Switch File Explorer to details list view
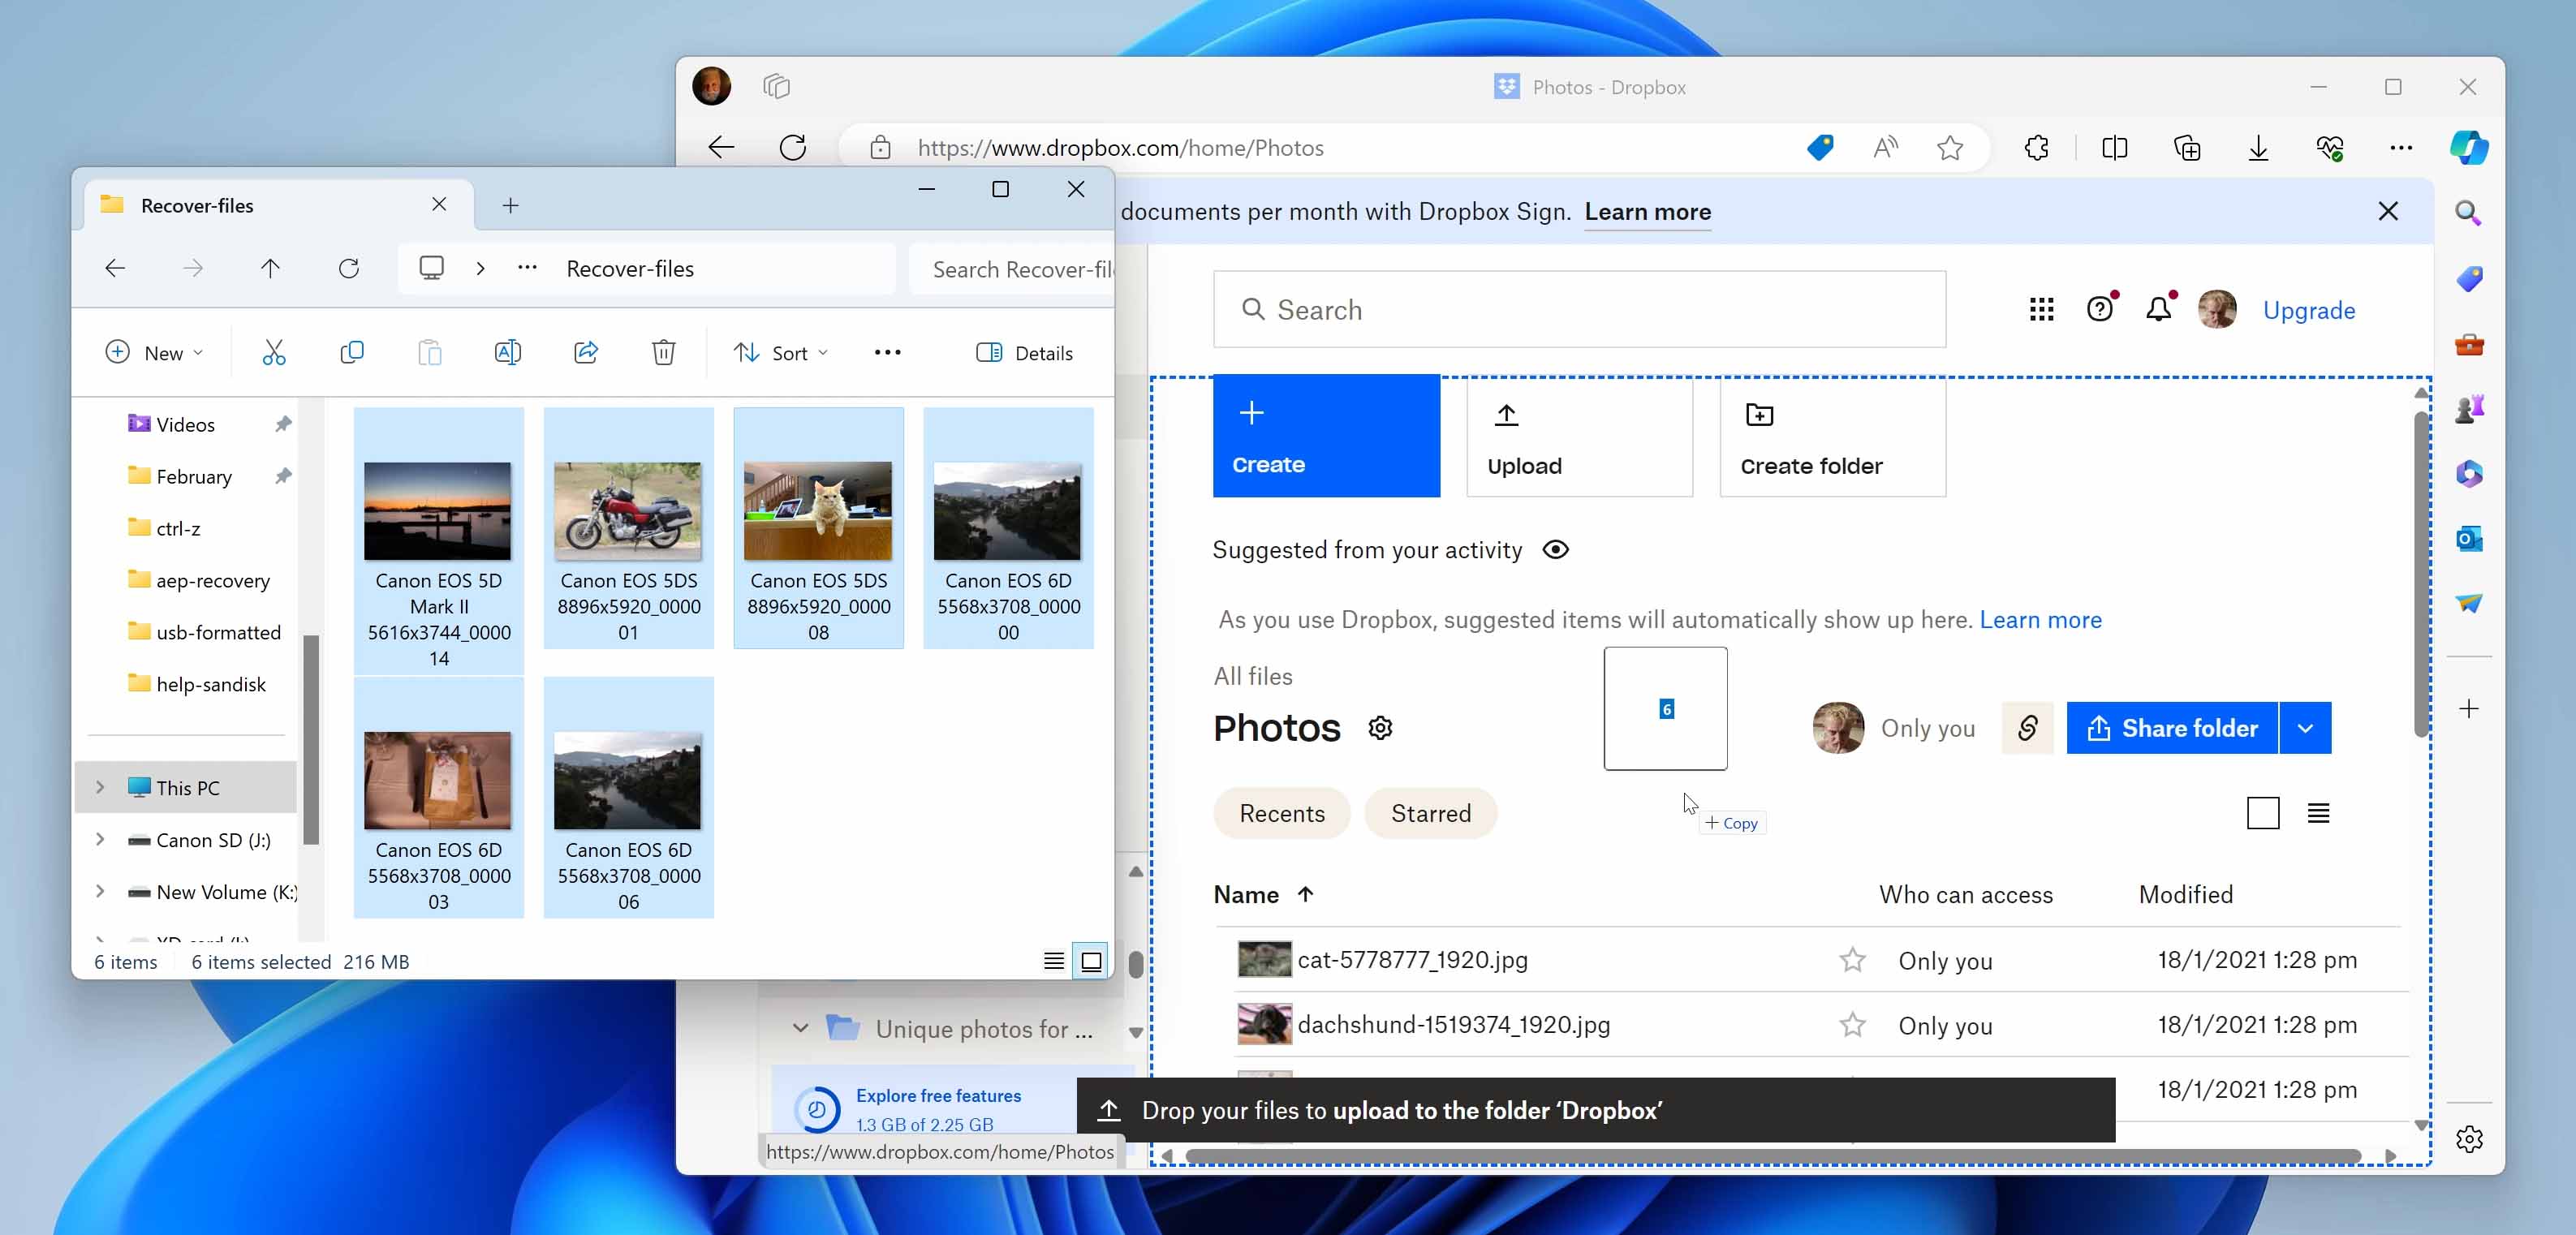Image resolution: width=2576 pixels, height=1235 pixels. coord(1053,961)
